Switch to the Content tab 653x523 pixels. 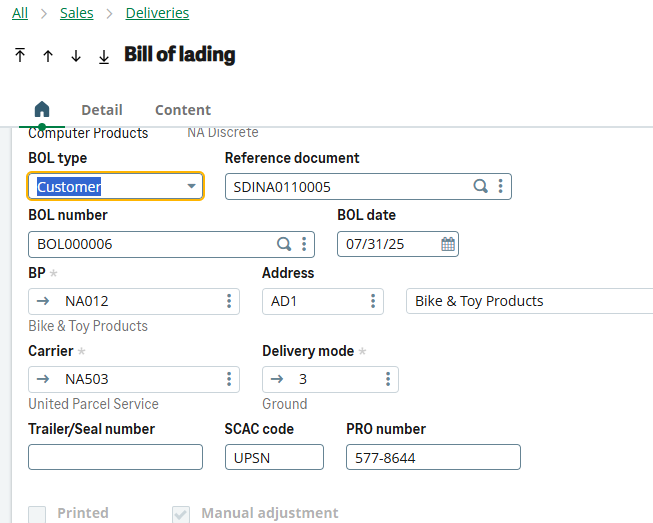pos(183,110)
